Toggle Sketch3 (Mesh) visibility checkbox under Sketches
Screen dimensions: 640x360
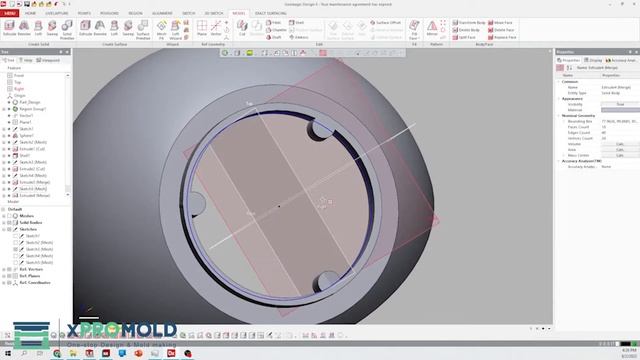click(16, 249)
